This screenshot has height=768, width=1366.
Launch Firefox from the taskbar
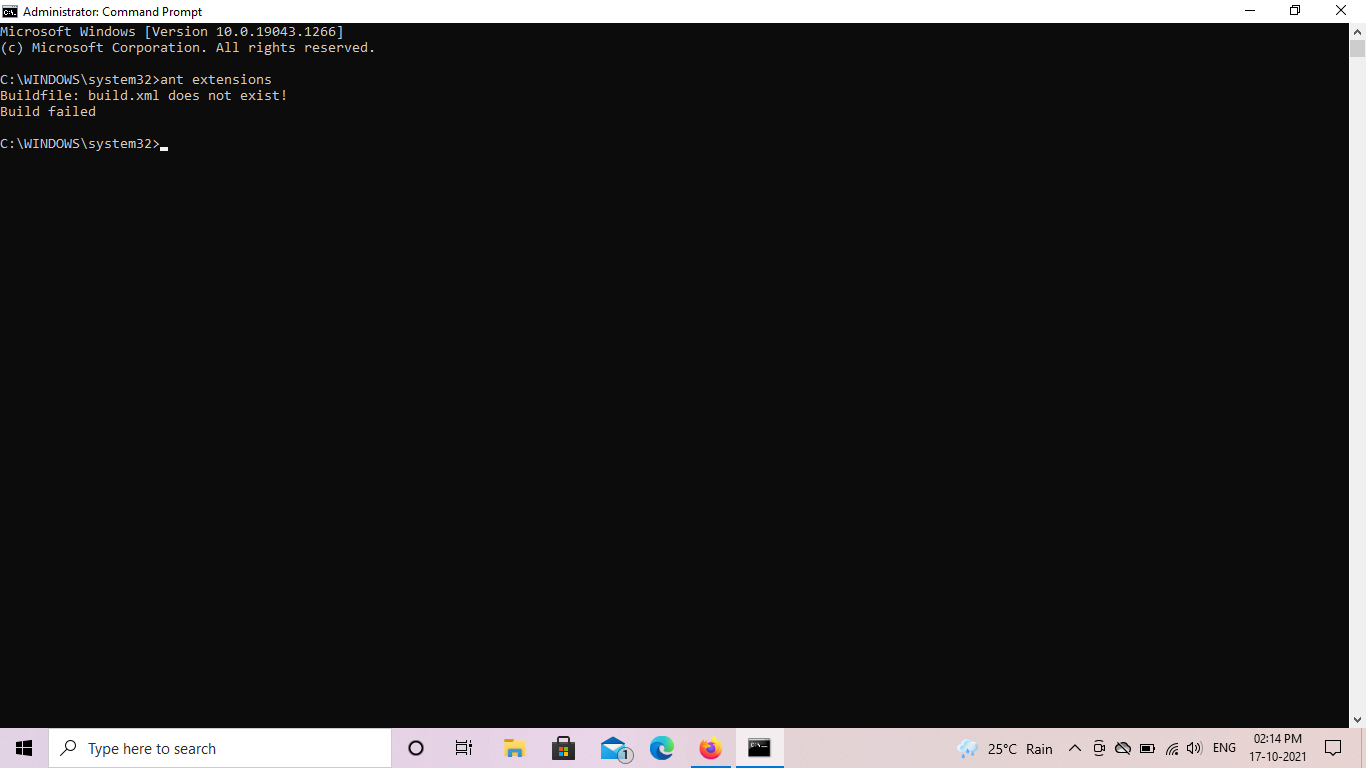711,748
